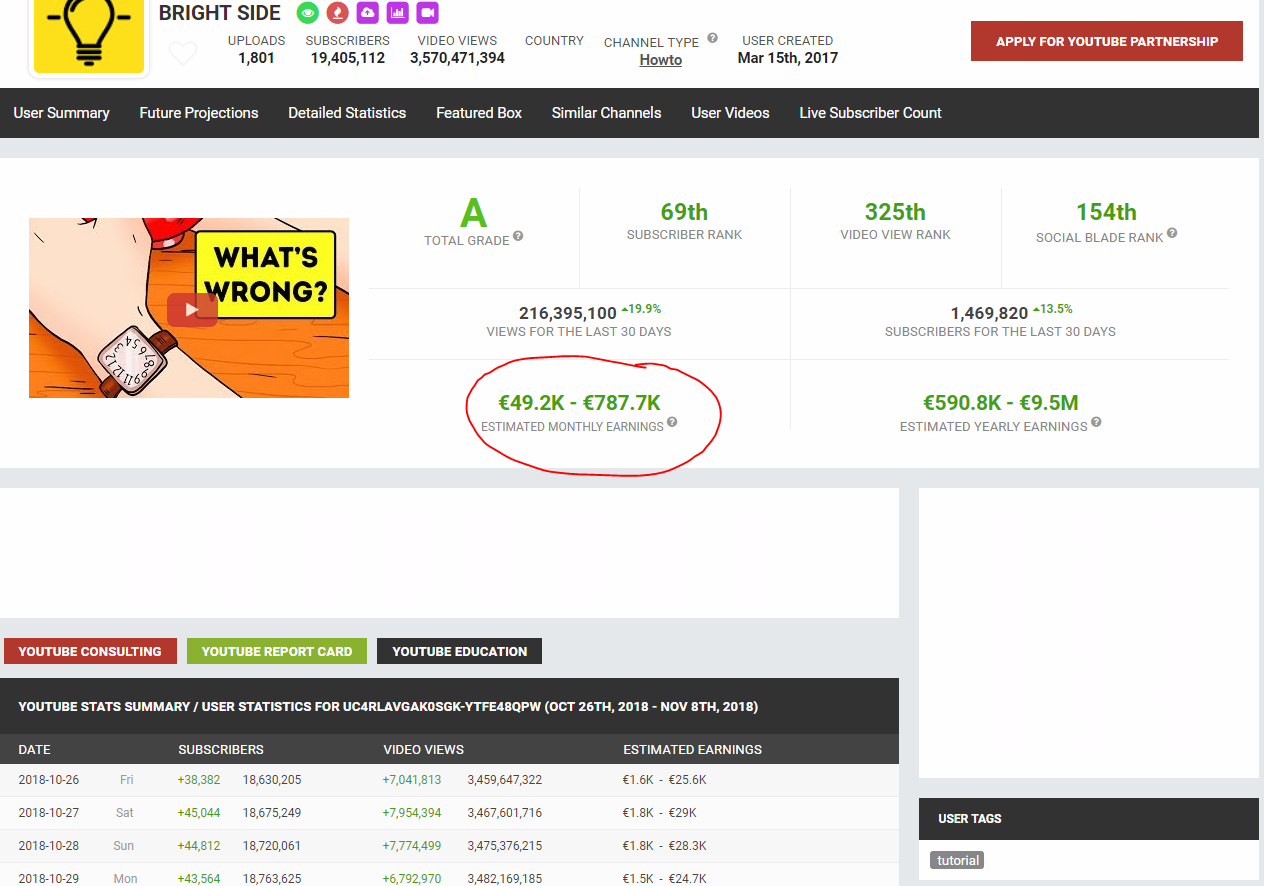Go to the Detailed Statistics tab
The image size is (1264, 886).
(347, 113)
